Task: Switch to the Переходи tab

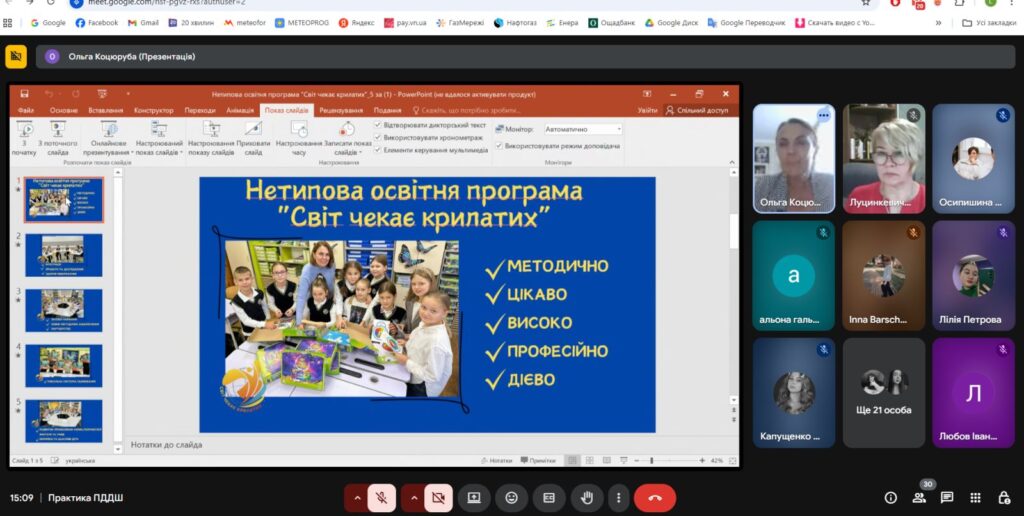Action: tap(200, 110)
